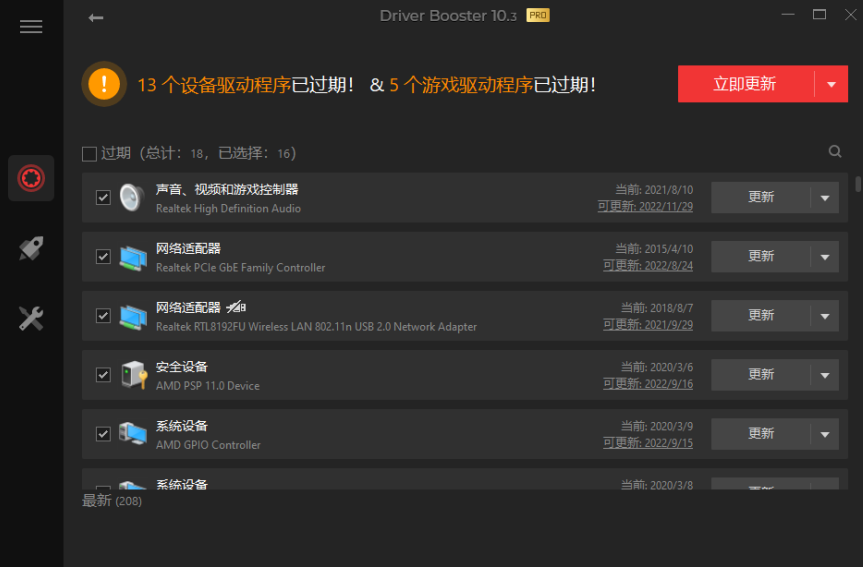Open 可更新: 2022/11/29 link for audio
863x567 pixels.
645,206
